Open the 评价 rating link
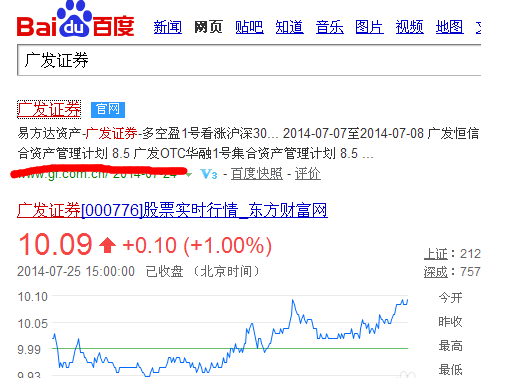This screenshot has width=513, height=378. [308, 174]
